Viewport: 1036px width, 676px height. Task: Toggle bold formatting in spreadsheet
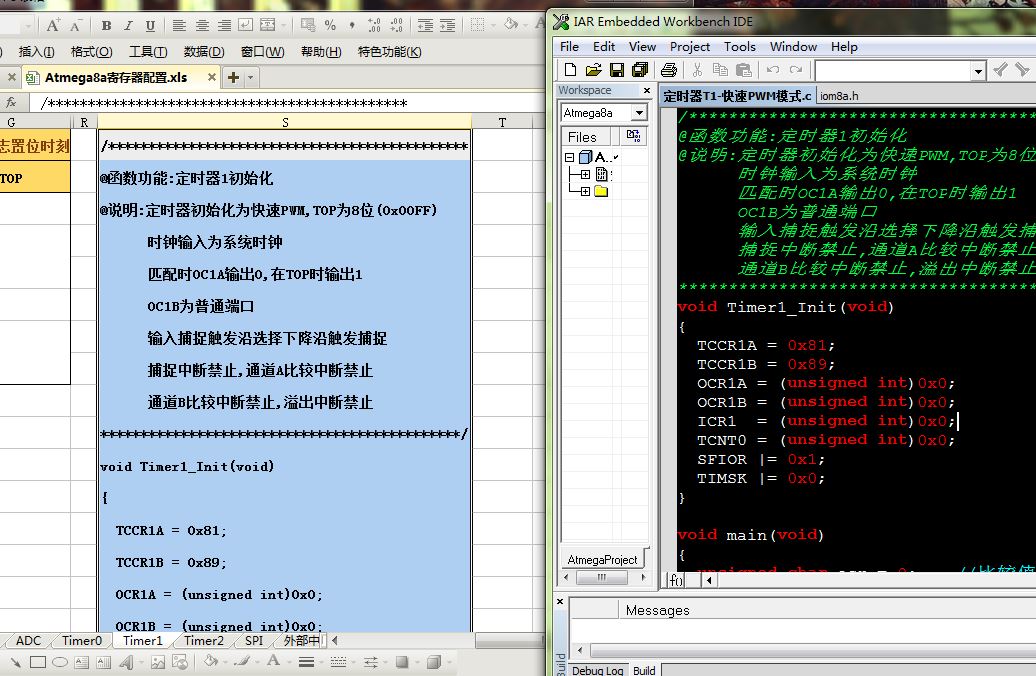[x=106, y=26]
